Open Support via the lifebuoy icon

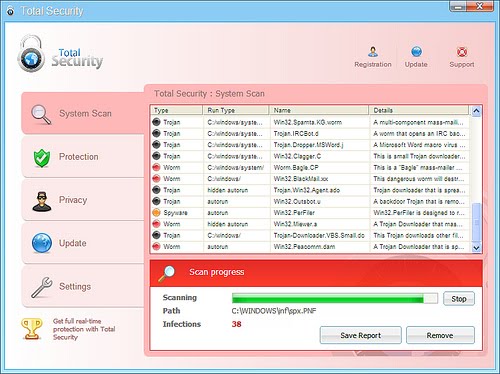coord(462,52)
